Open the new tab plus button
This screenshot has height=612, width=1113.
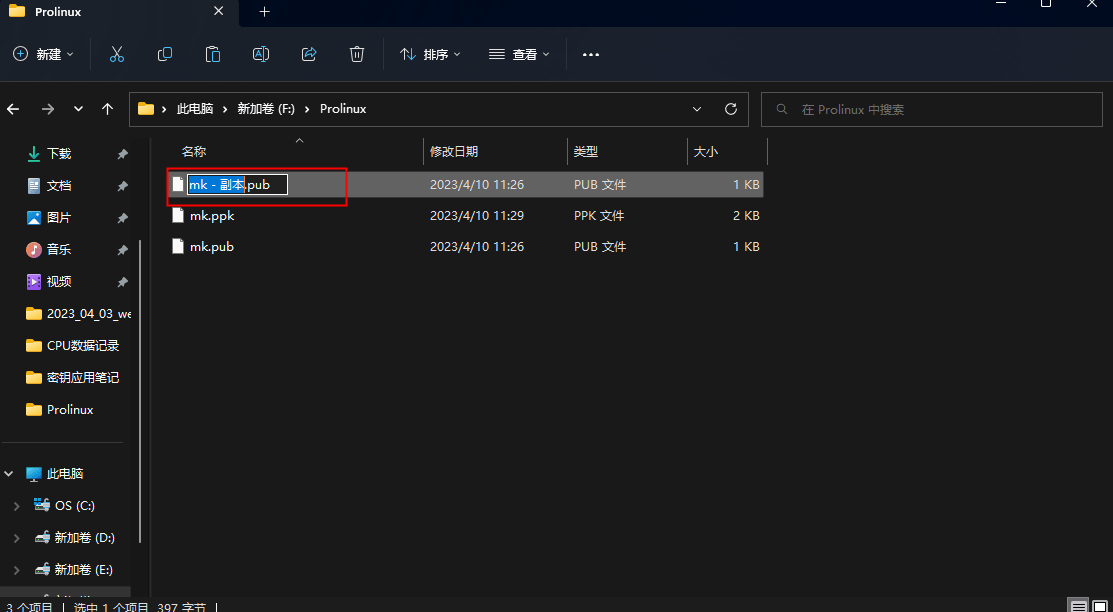pos(264,11)
